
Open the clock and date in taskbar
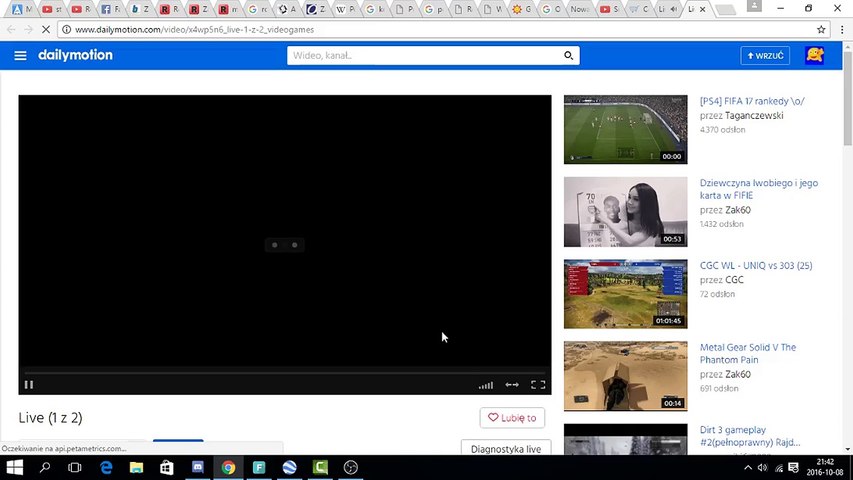pyautogui.click(x=825, y=467)
